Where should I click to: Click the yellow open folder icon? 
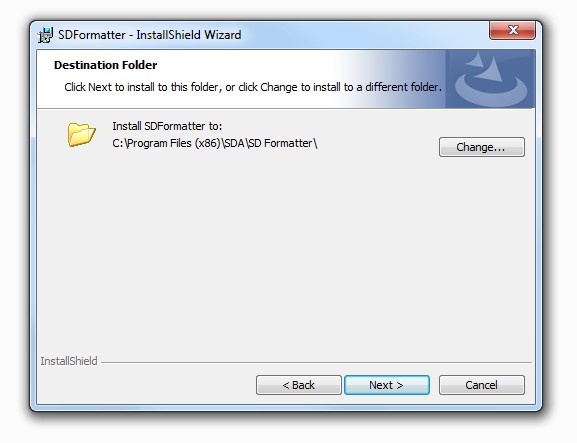click(x=81, y=134)
